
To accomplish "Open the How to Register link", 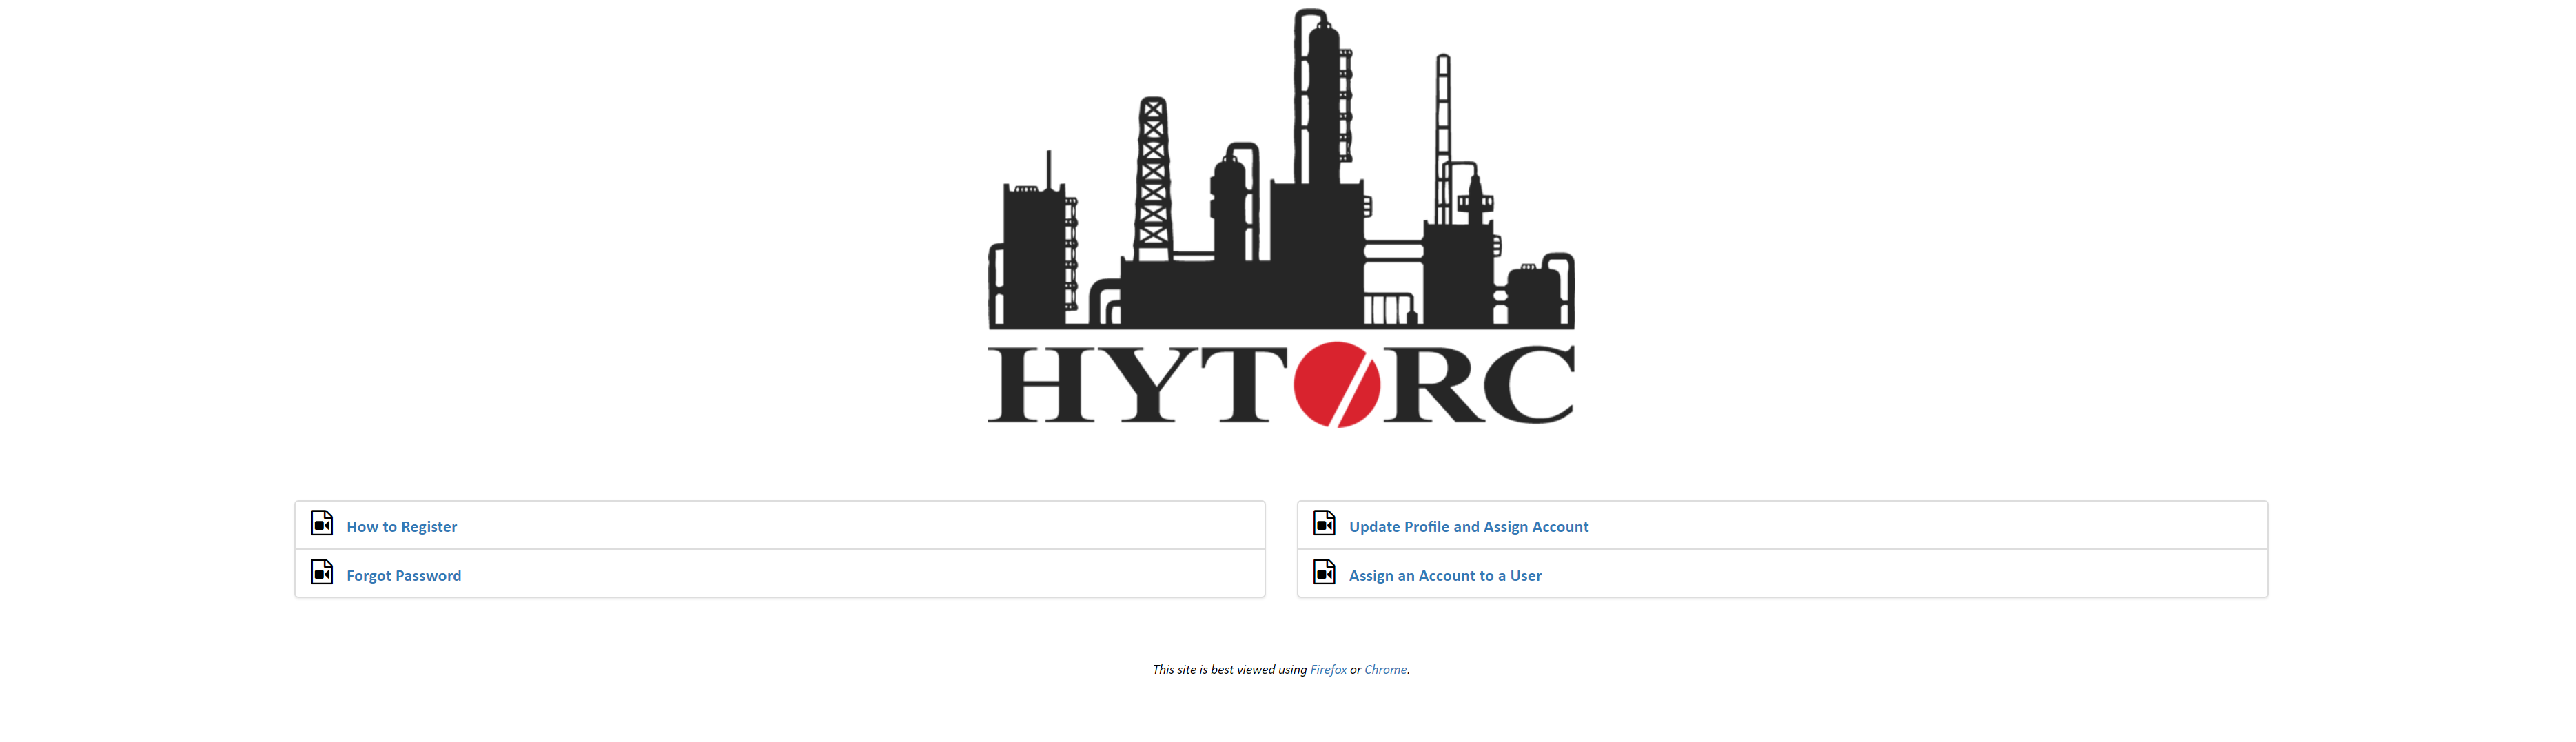I will [401, 527].
